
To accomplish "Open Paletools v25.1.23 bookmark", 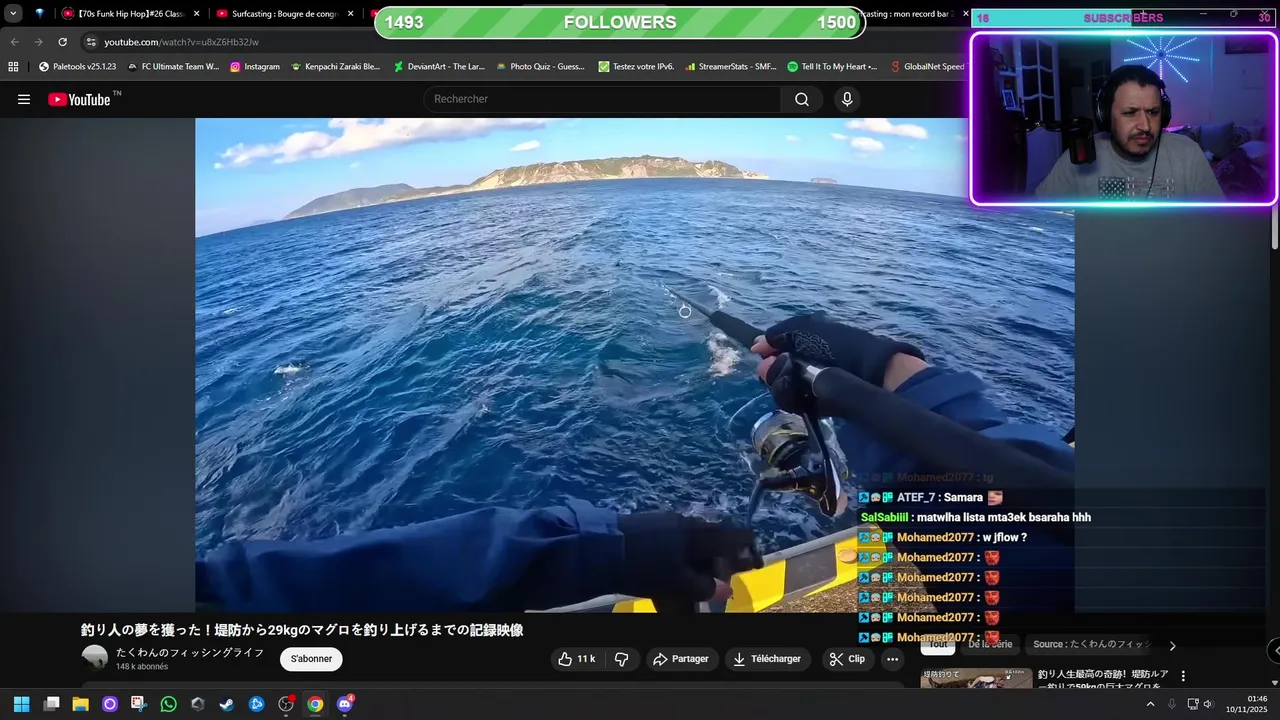I will coord(77,67).
